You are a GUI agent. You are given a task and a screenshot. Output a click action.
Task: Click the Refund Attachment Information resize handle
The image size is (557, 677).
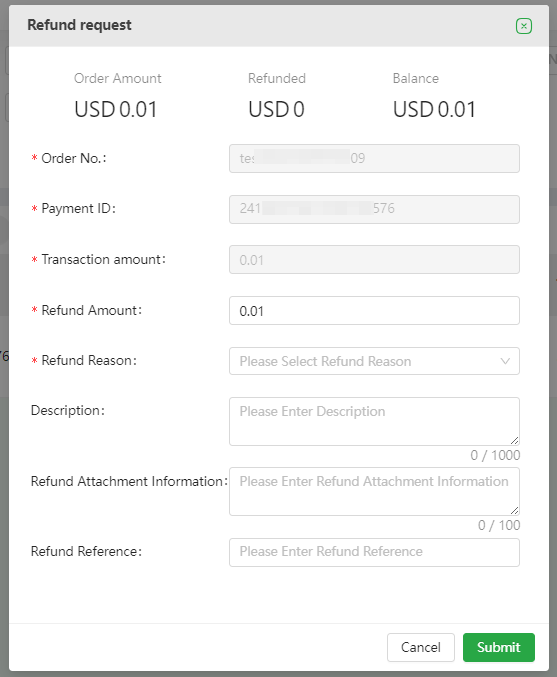click(514, 510)
